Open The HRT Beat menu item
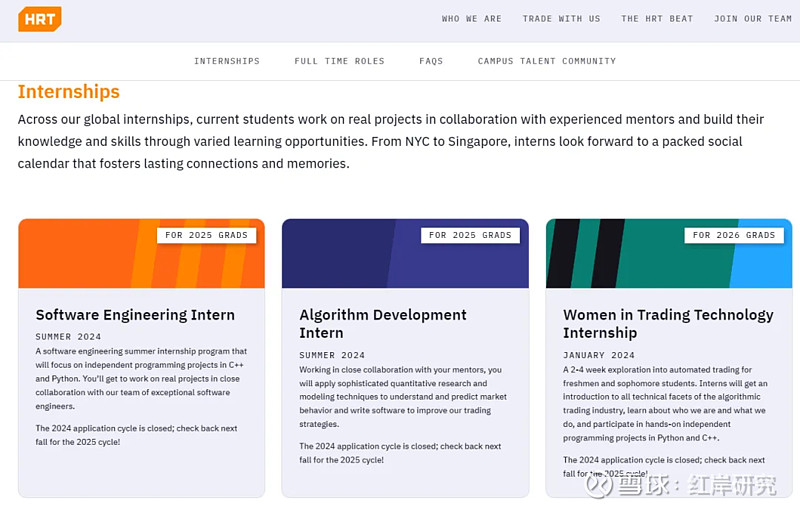The image size is (800, 510). click(657, 19)
